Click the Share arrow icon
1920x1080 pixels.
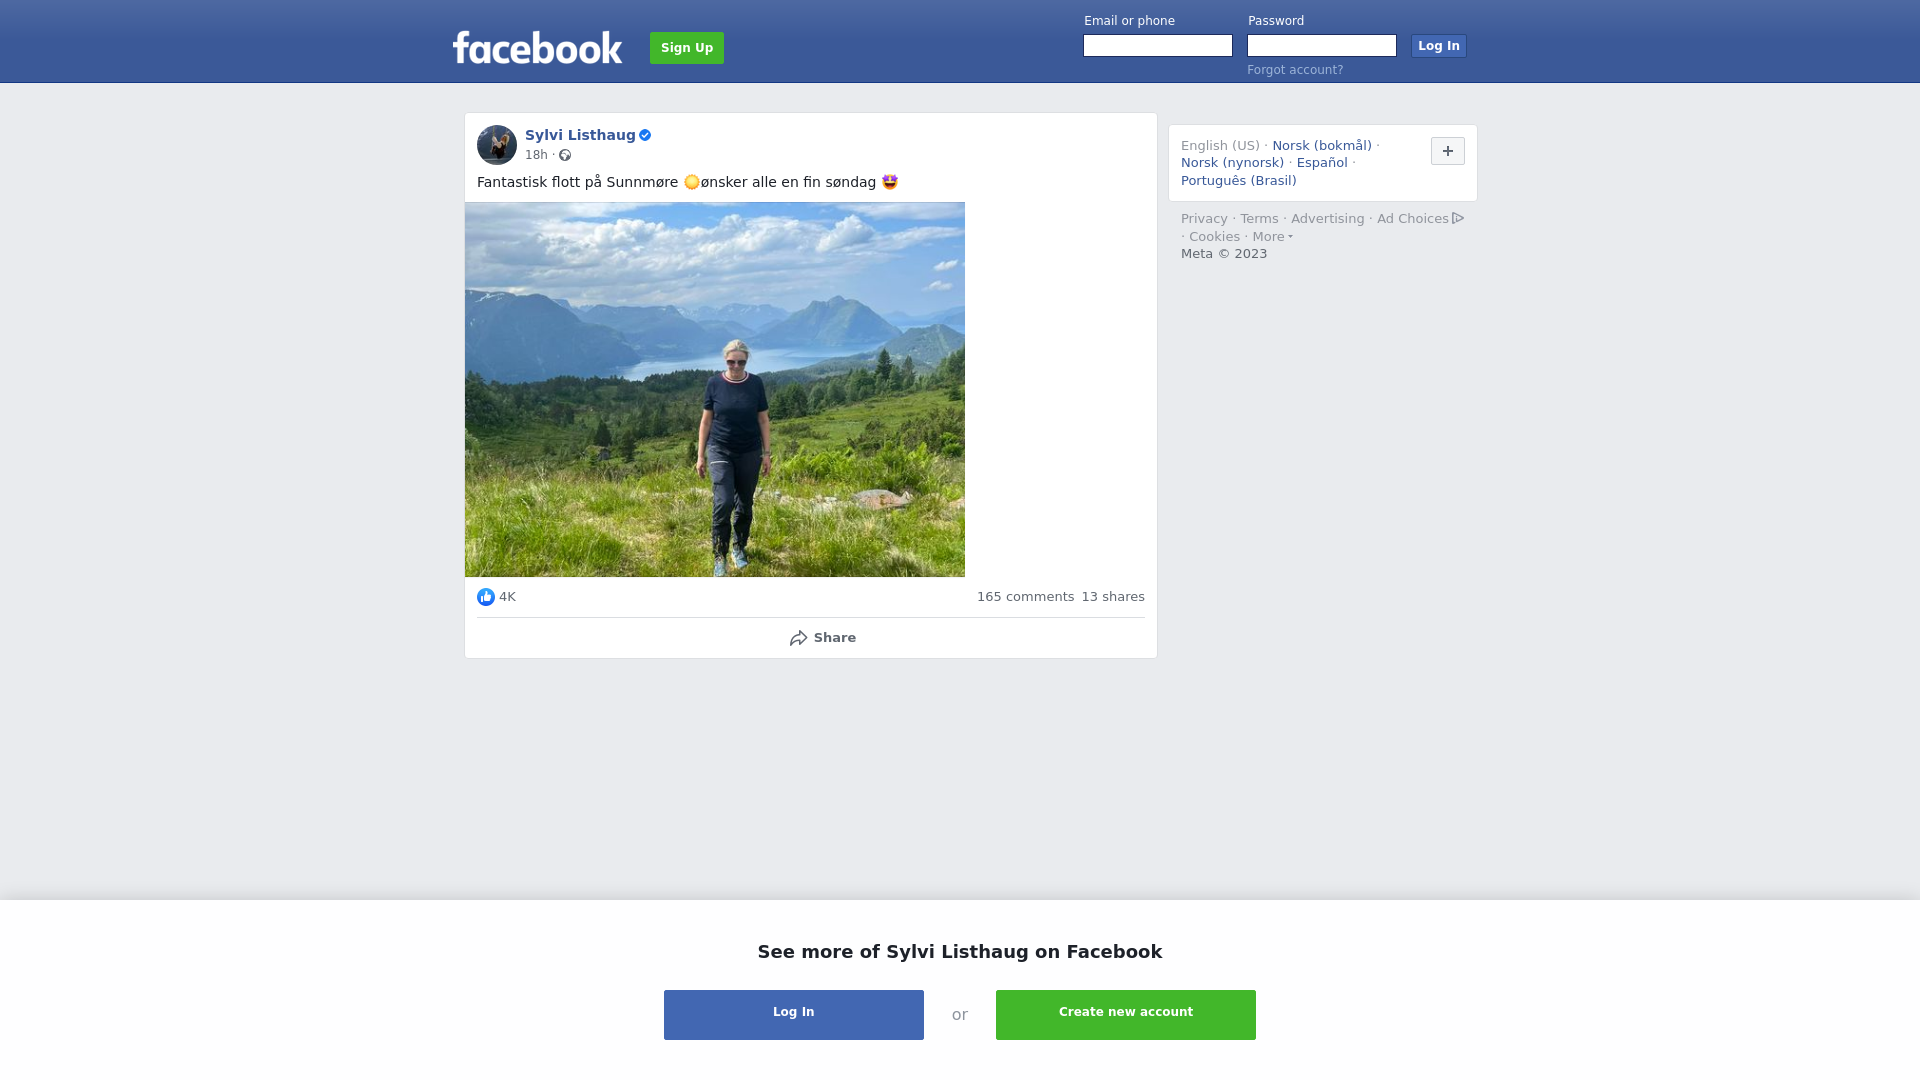tap(798, 638)
